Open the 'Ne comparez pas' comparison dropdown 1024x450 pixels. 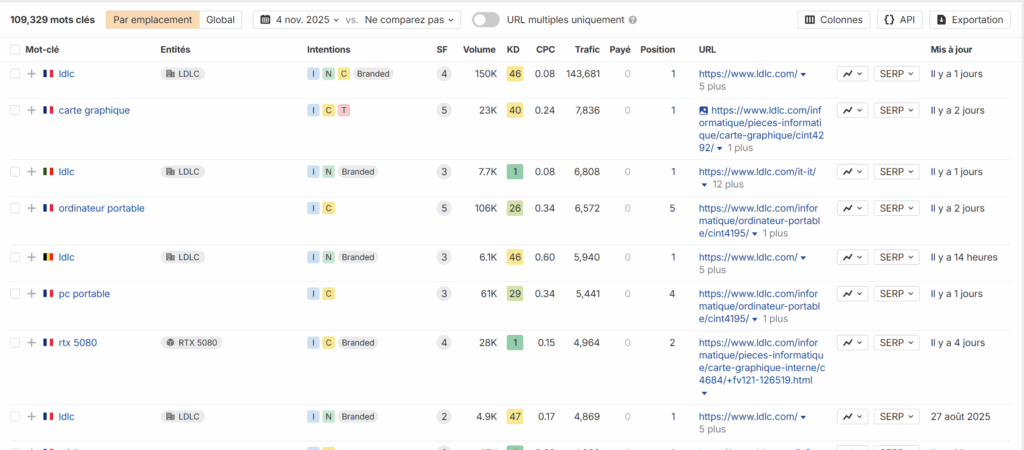point(409,20)
